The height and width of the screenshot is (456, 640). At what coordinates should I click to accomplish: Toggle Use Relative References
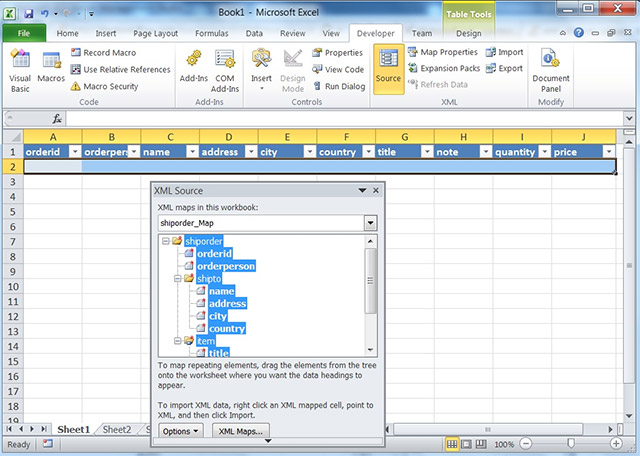click(120, 69)
